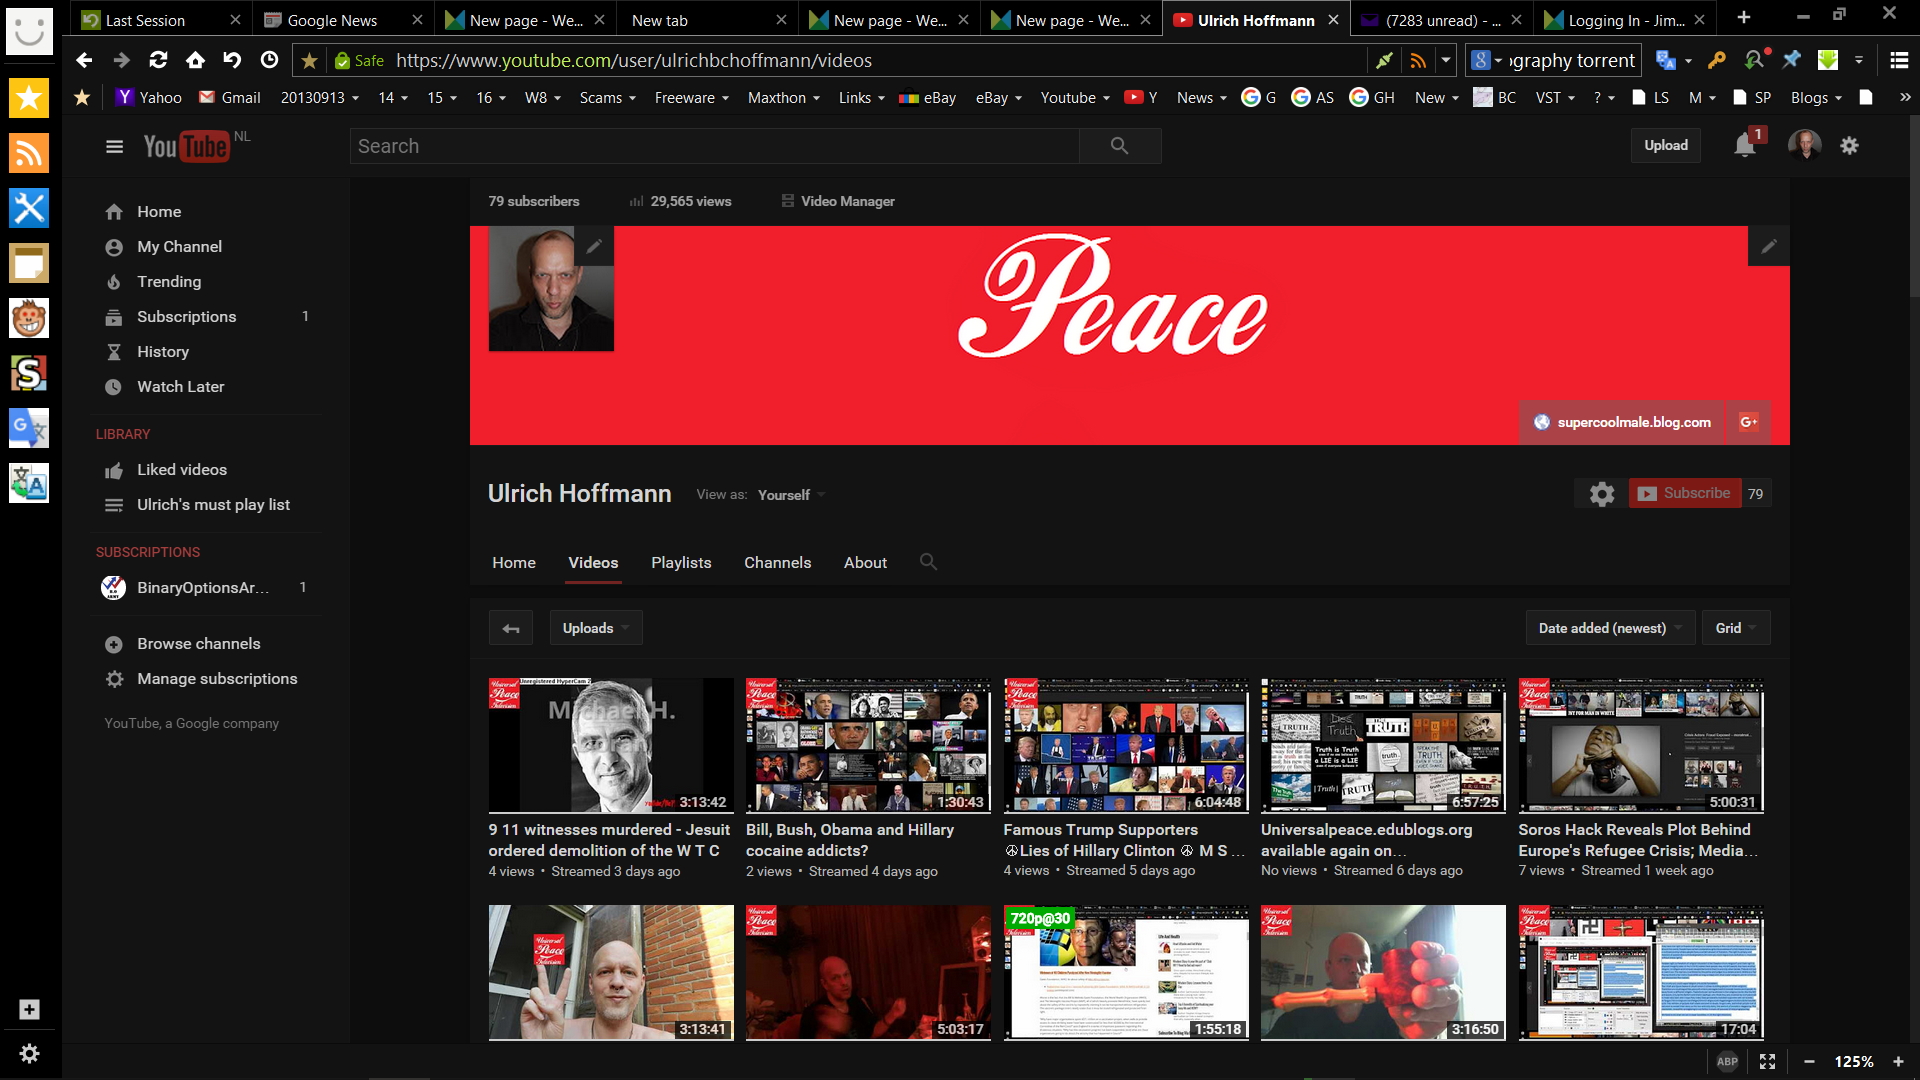The width and height of the screenshot is (1920, 1080).
Task: Open the Date added (newest) sort dropdown
Action: coord(1609,628)
